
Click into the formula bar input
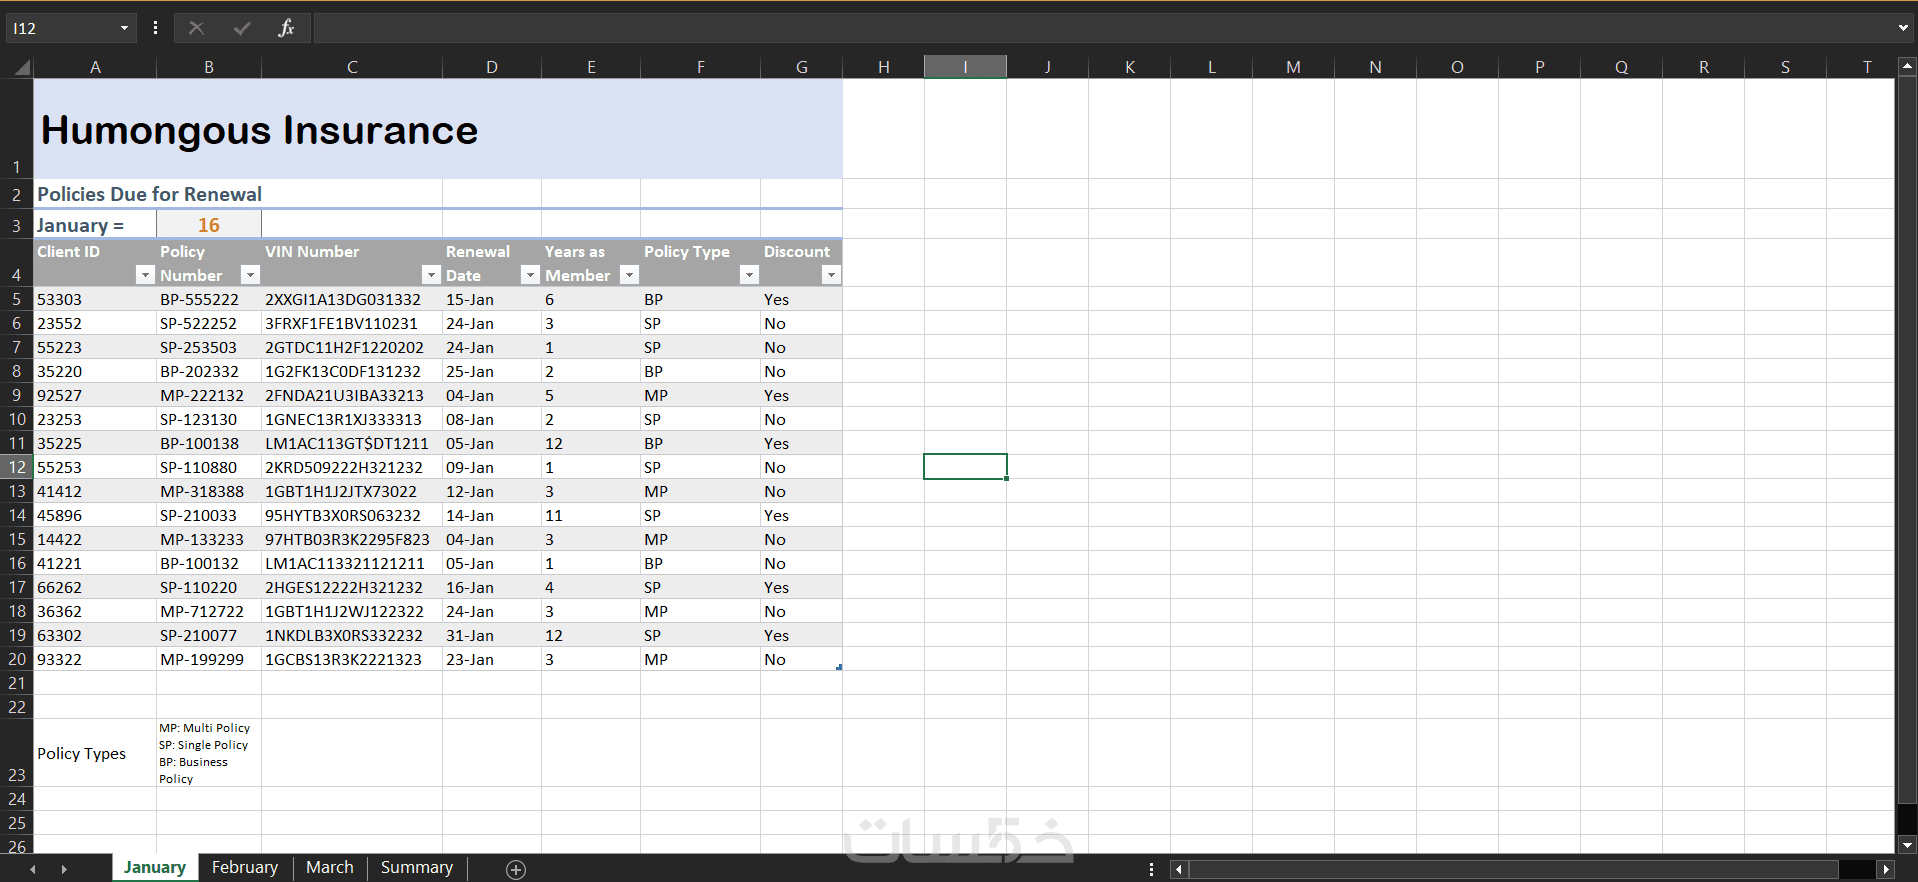point(1102,28)
